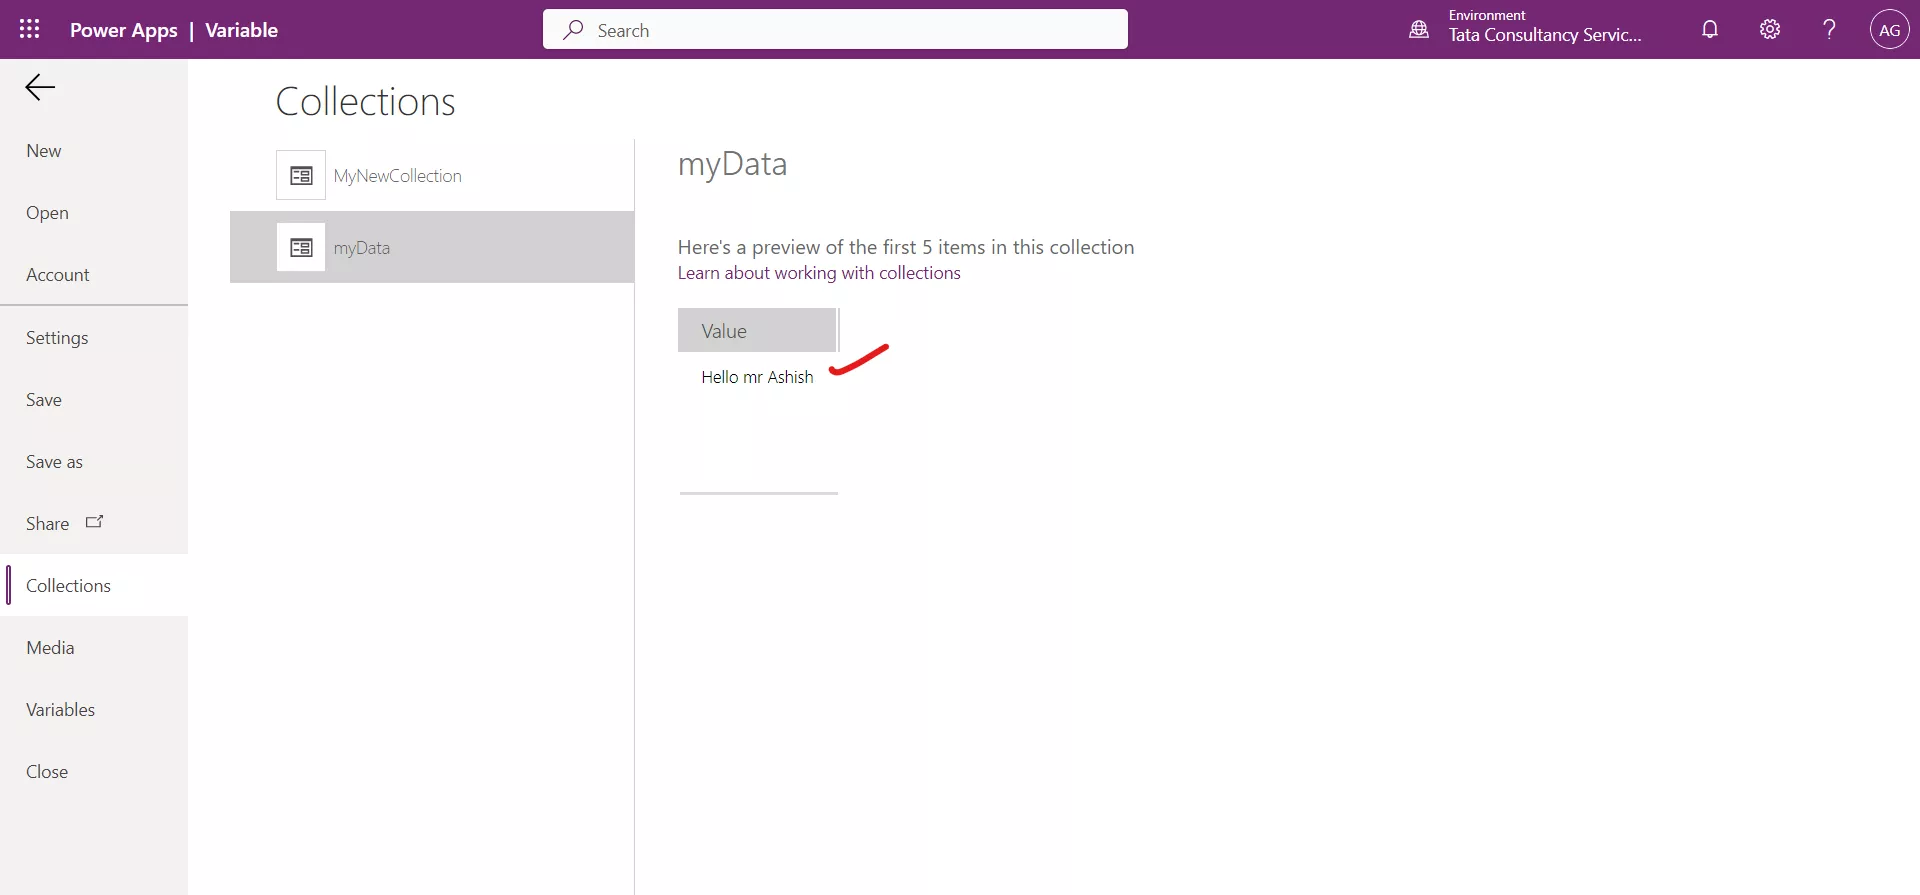Open the Tata Consultancy environment picker
This screenshot has width=1920, height=895.
coord(1545,28)
